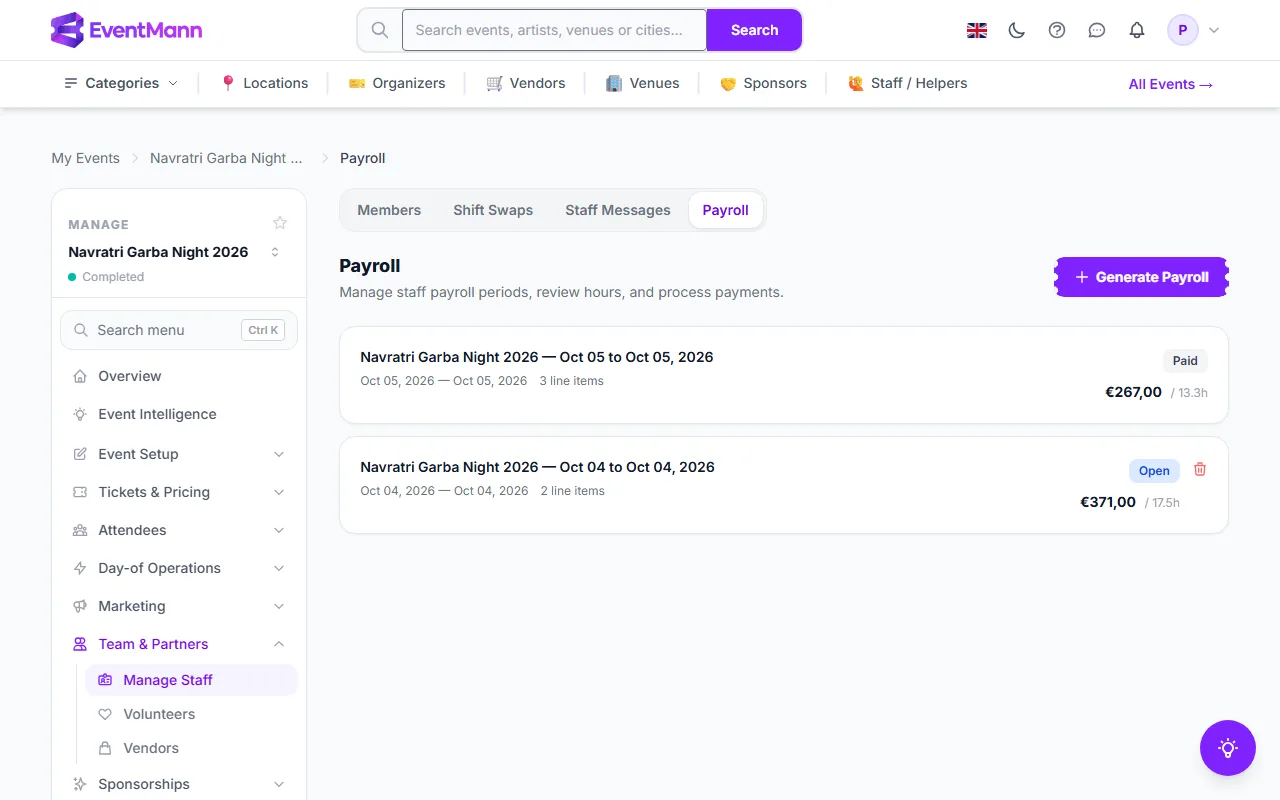Image resolution: width=1280 pixels, height=800 pixels.
Task: Click the purple Search button
Action: click(754, 30)
